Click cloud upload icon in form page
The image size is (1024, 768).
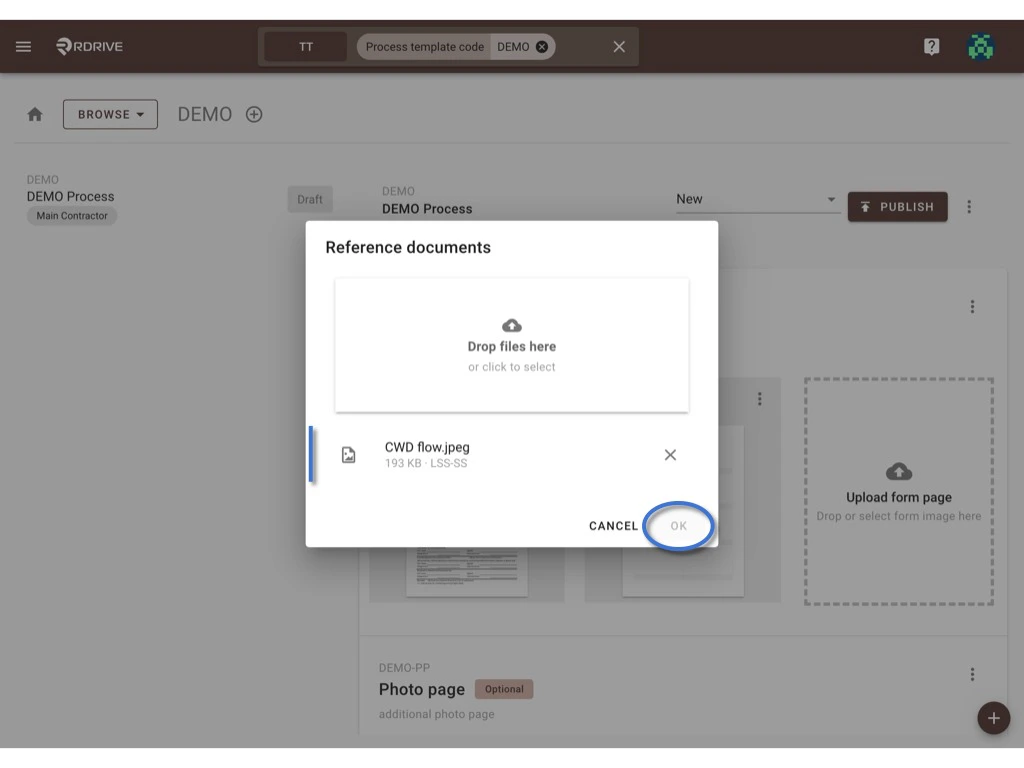coord(899,471)
